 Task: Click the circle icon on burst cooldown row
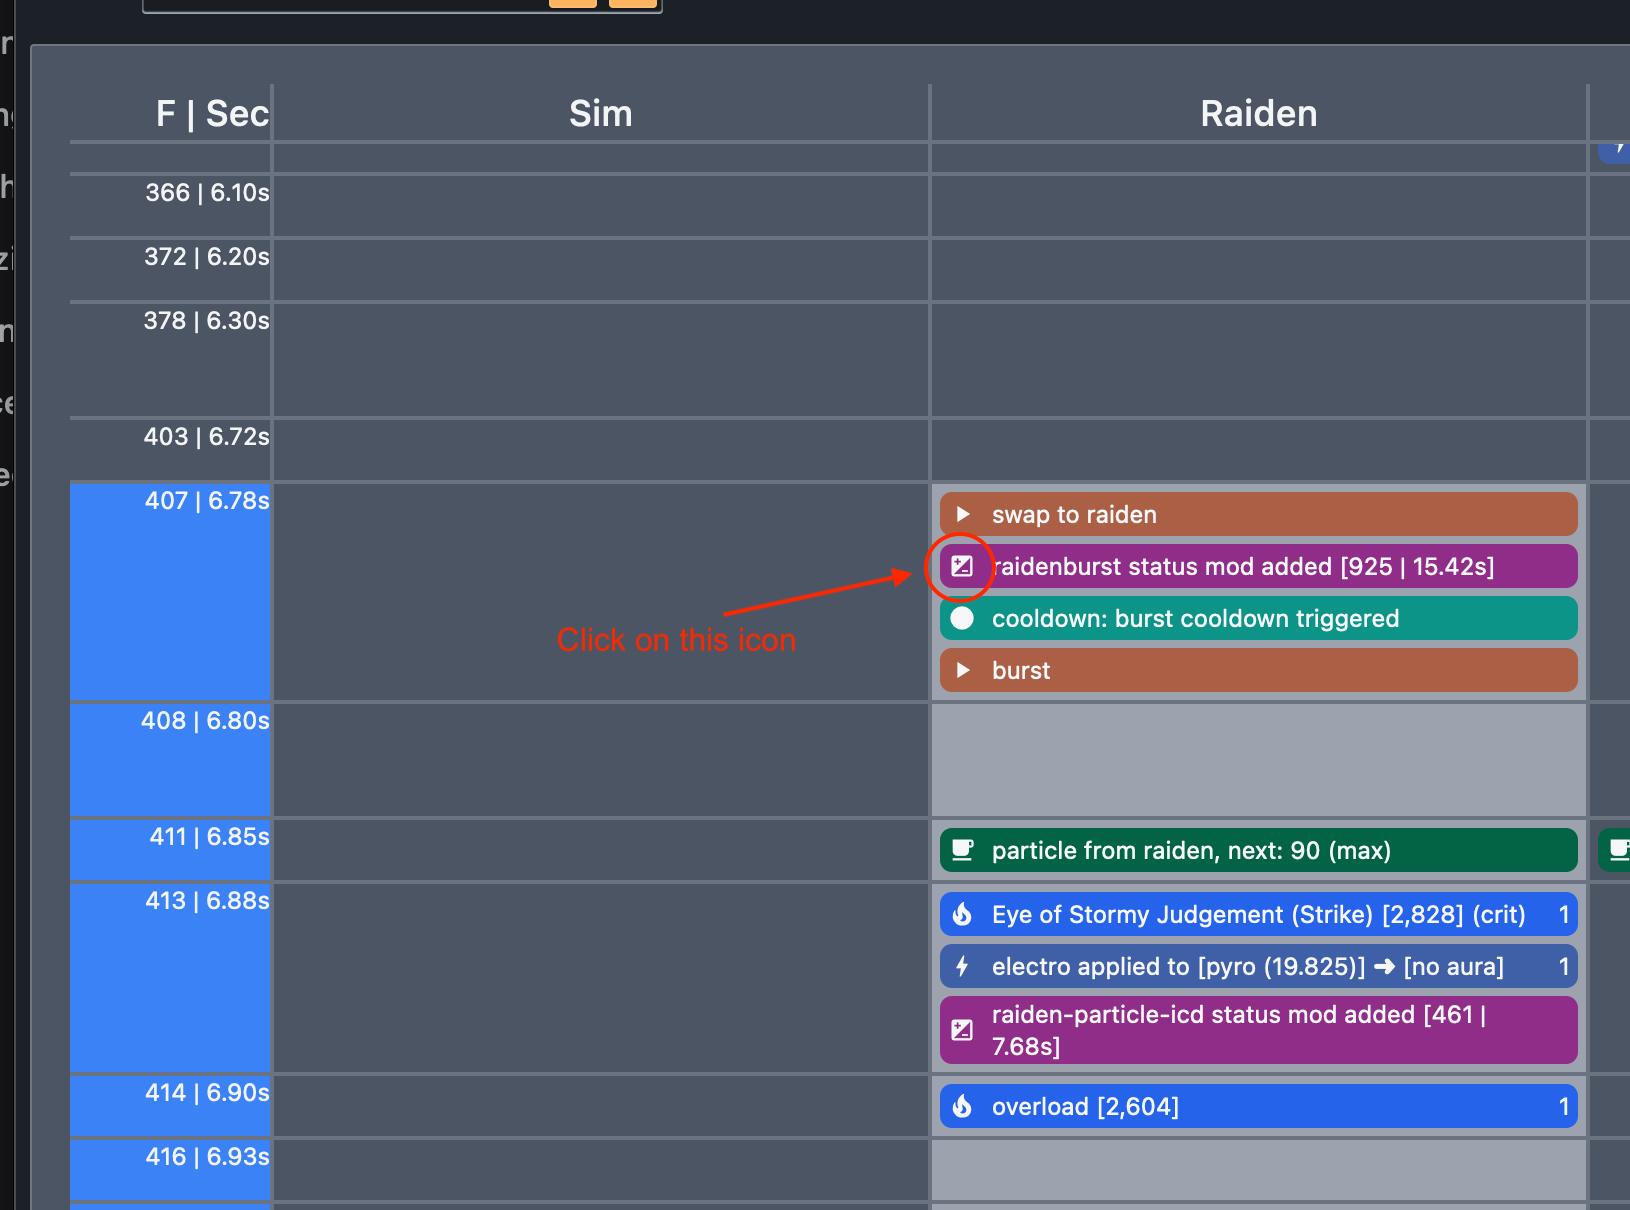[x=962, y=618]
